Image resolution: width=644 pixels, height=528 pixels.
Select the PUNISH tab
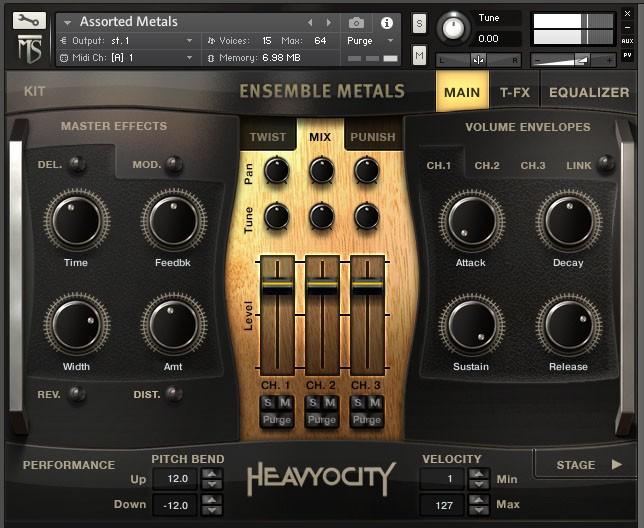(373, 137)
